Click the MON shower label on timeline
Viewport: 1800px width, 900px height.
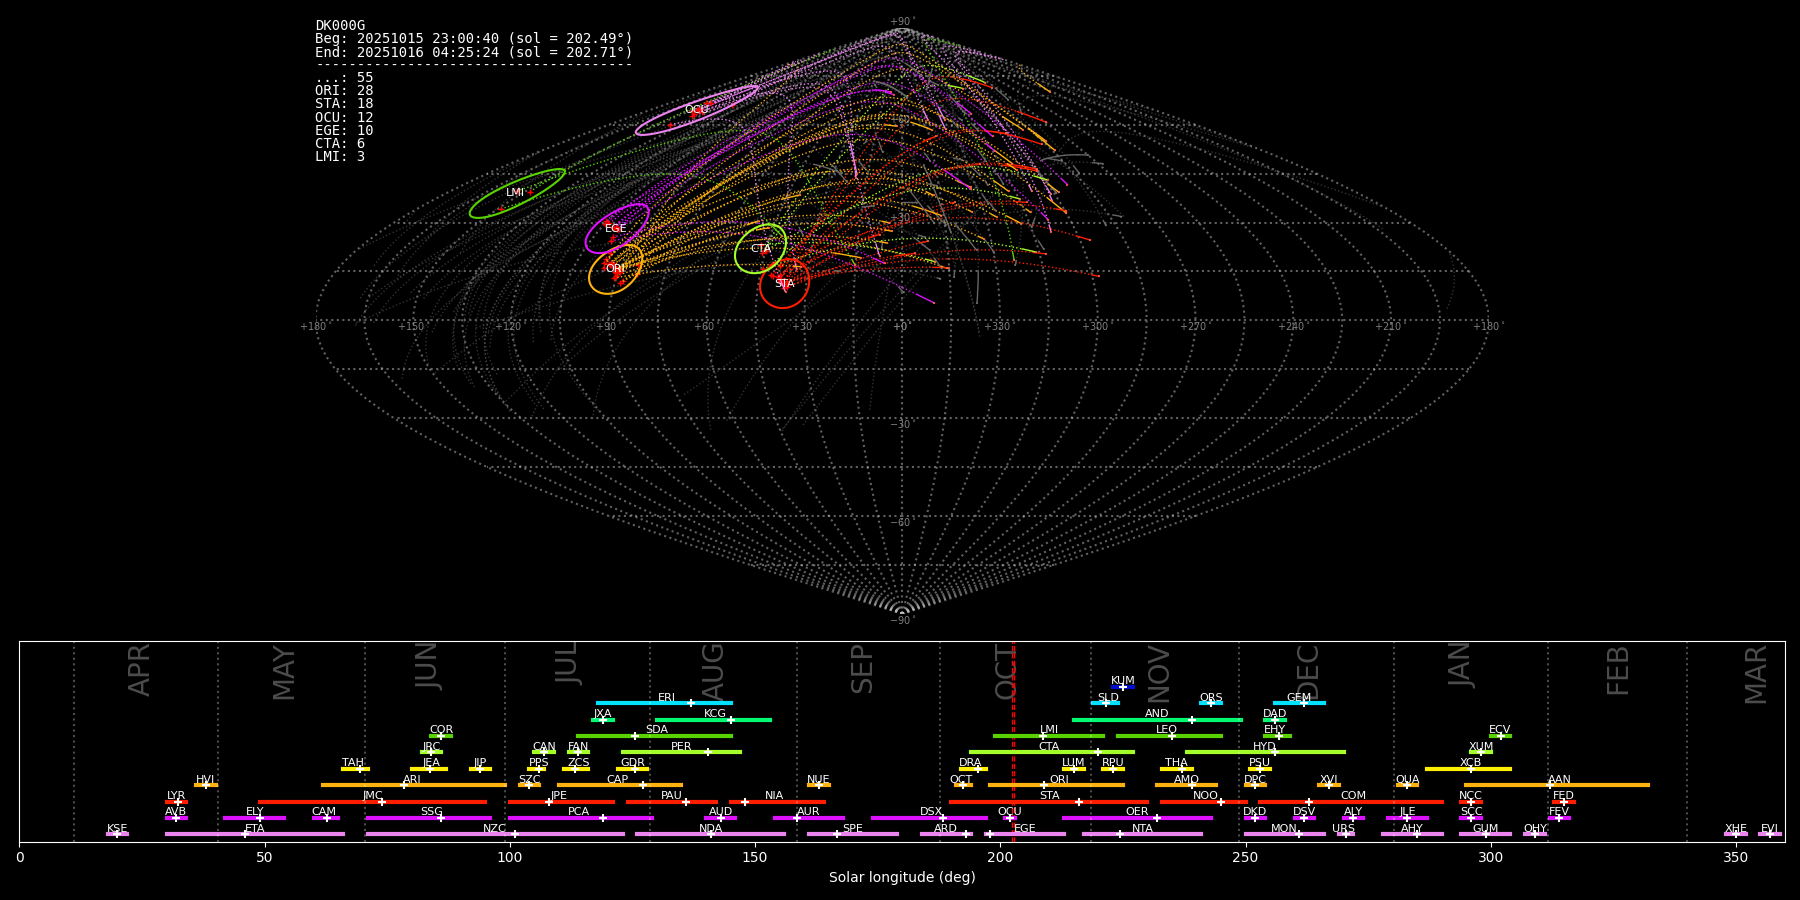point(1284,829)
